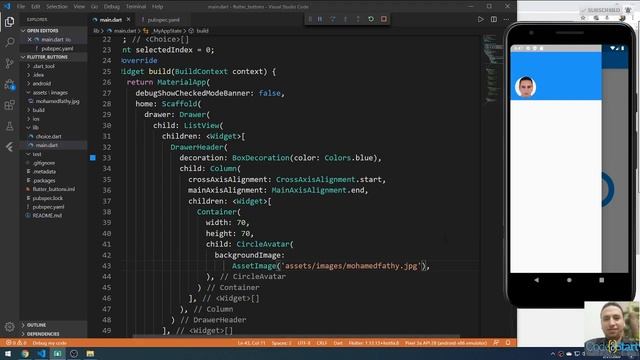Click the notifications bell in status bar
Image resolution: width=640 pixels, height=360 pixels.
[x=508, y=343]
